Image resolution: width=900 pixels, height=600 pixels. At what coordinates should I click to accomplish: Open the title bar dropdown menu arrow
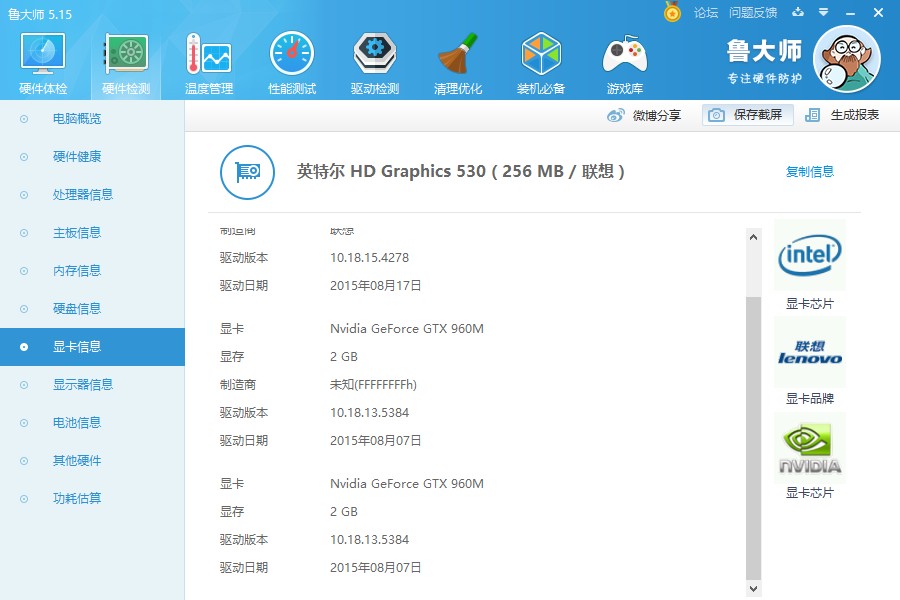coord(824,12)
